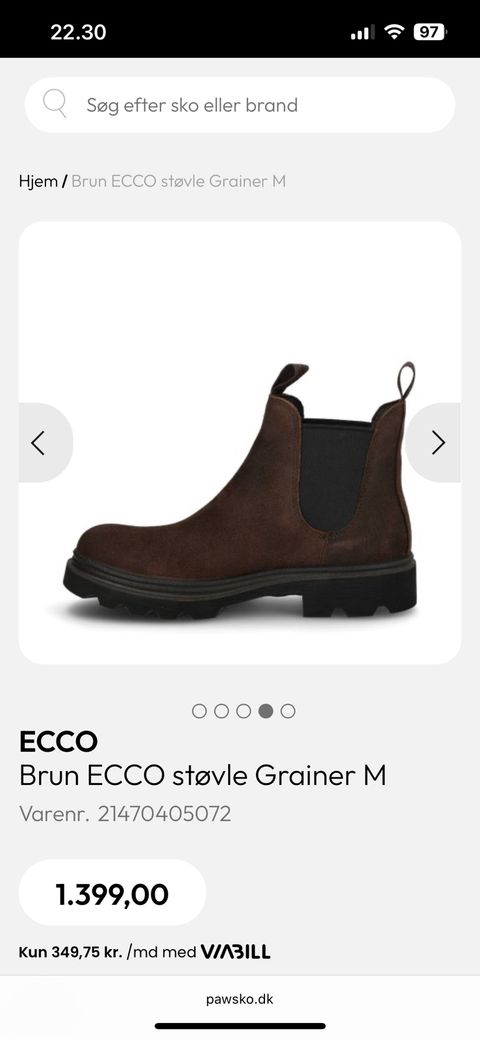Click the 'Søg efter sko eller brand' field
Viewport: 480px width, 1039px height.
(240, 105)
